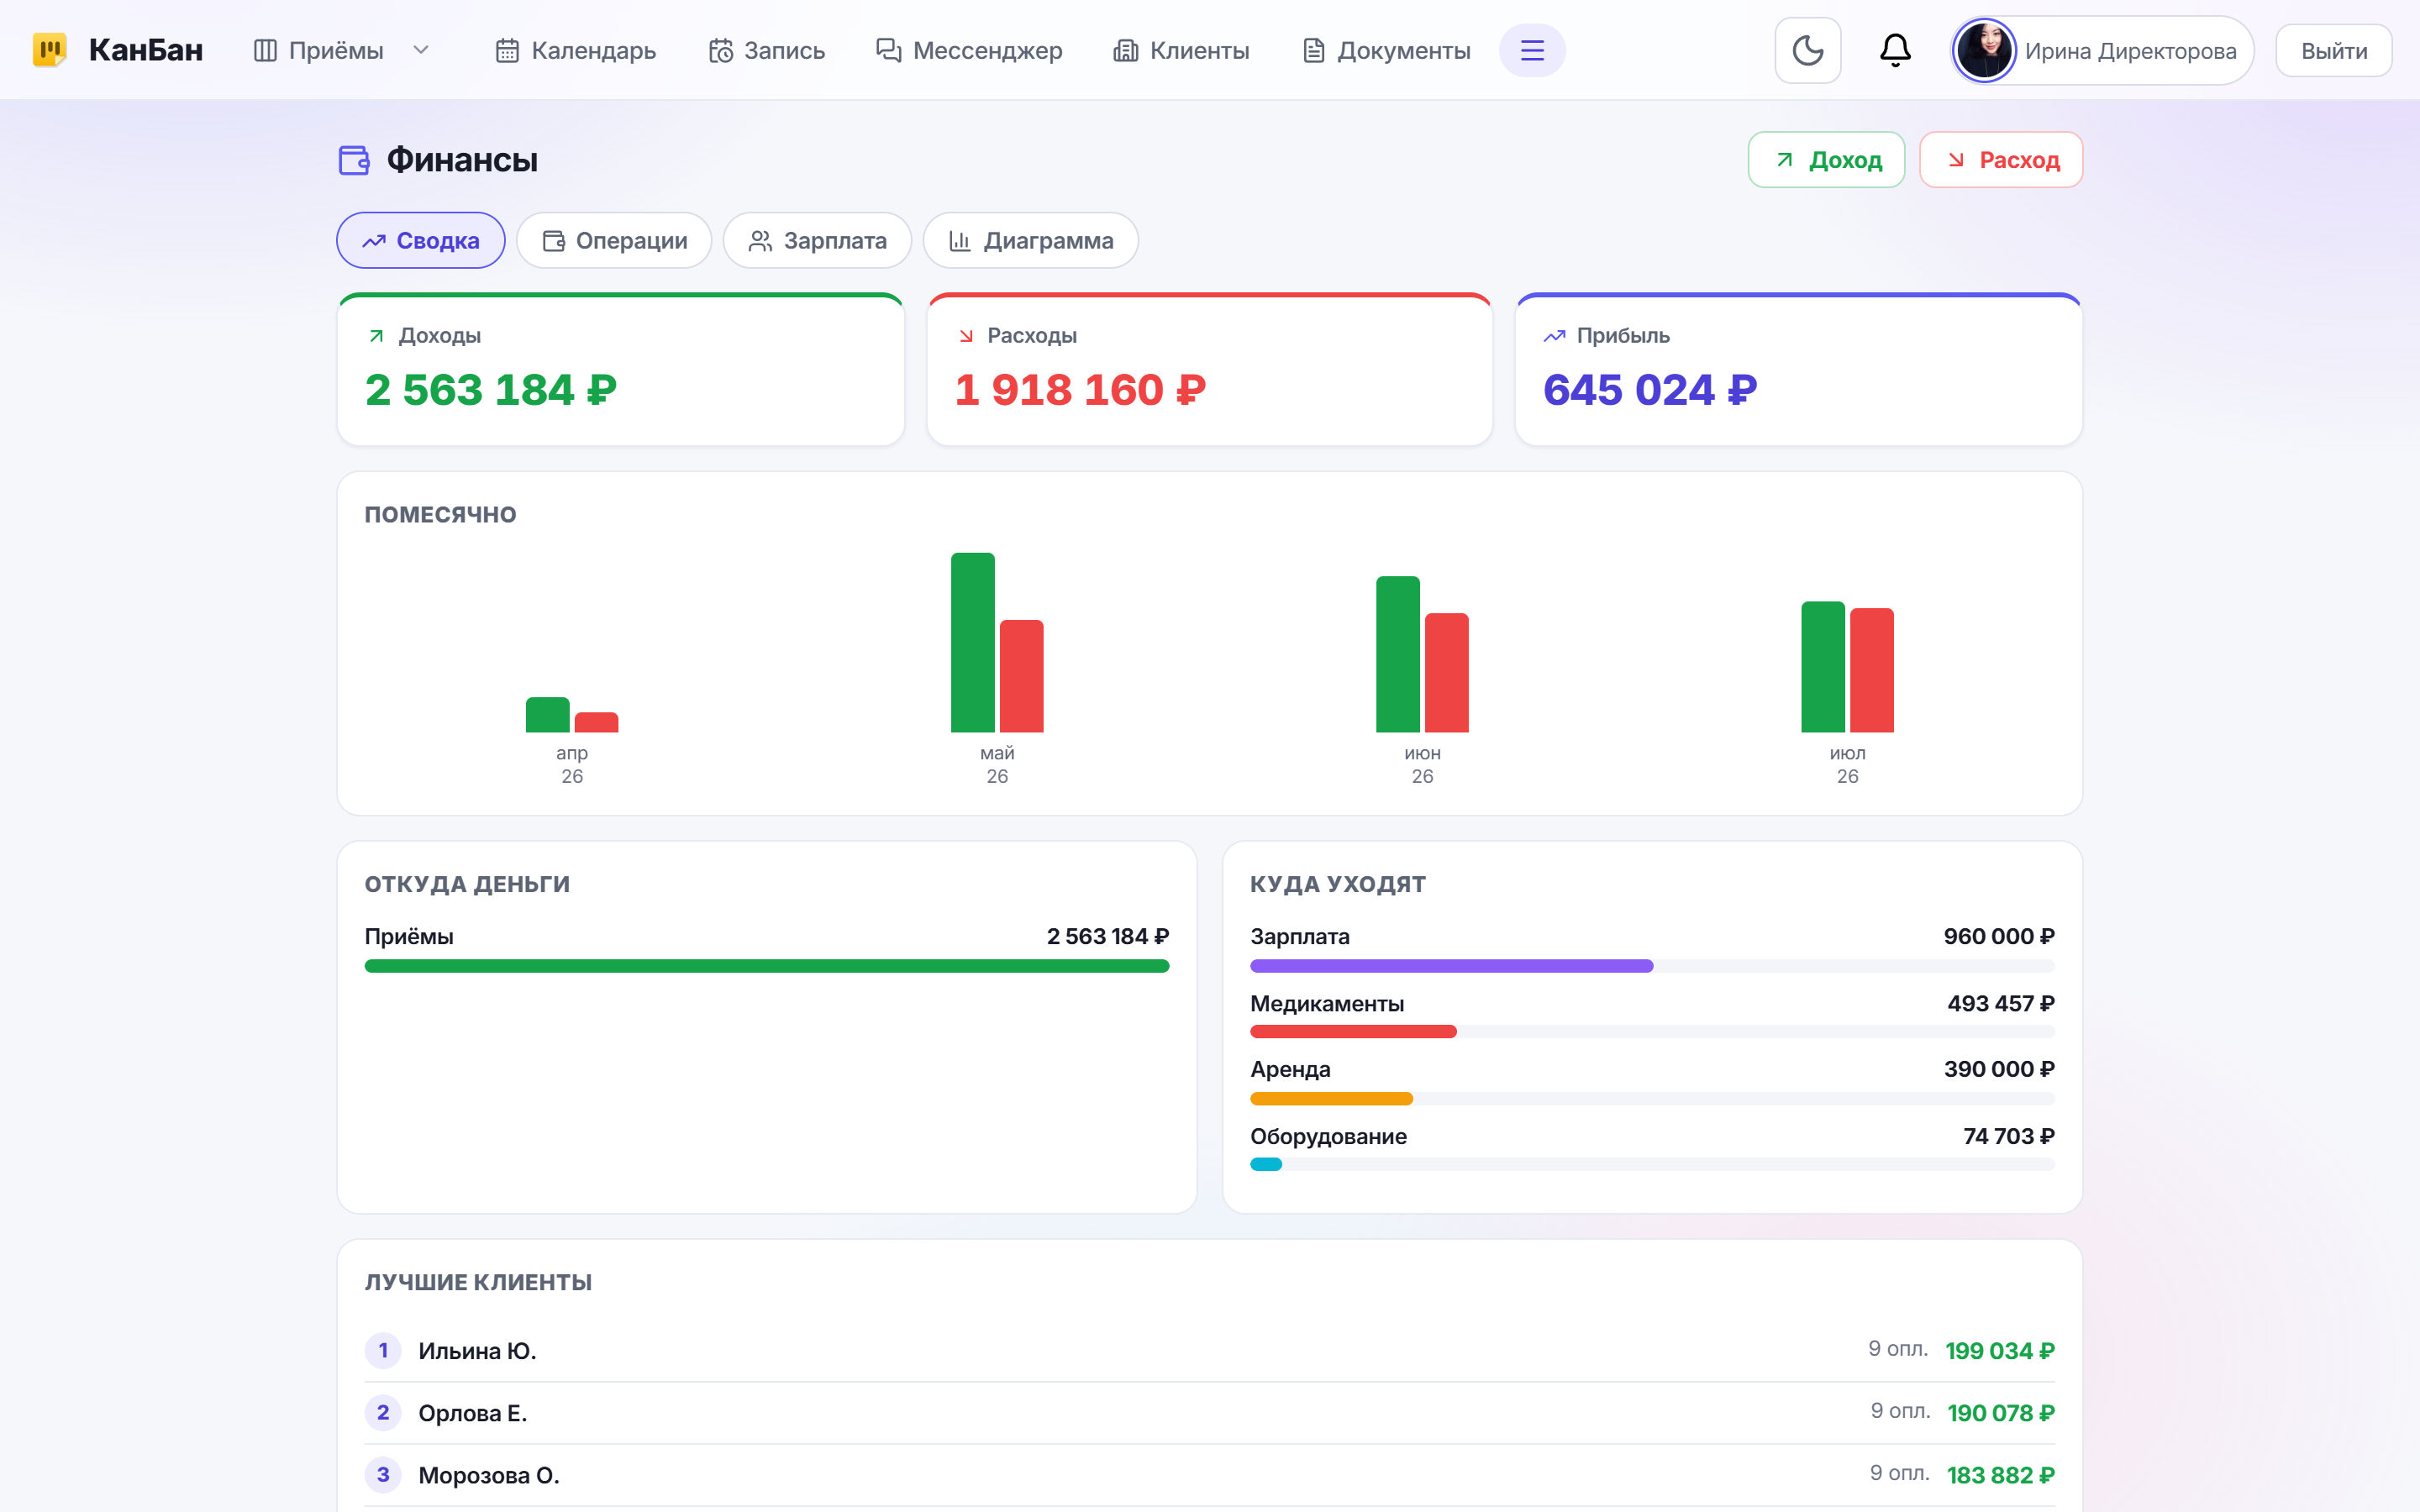This screenshot has width=2420, height=1512.
Task: Toggle dark mode with moon icon
Action: tap(1807, 50)
